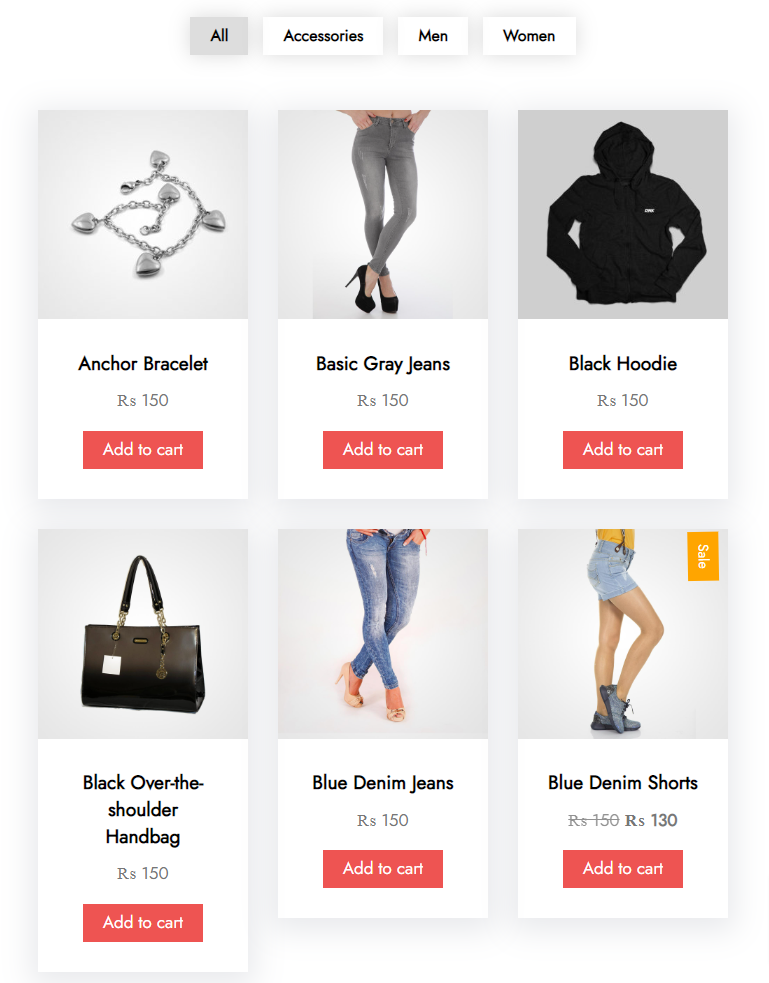Open the Black Hoodie product image
The width and height of the screenshot is (769, 983).
click(x=623, y=214)
